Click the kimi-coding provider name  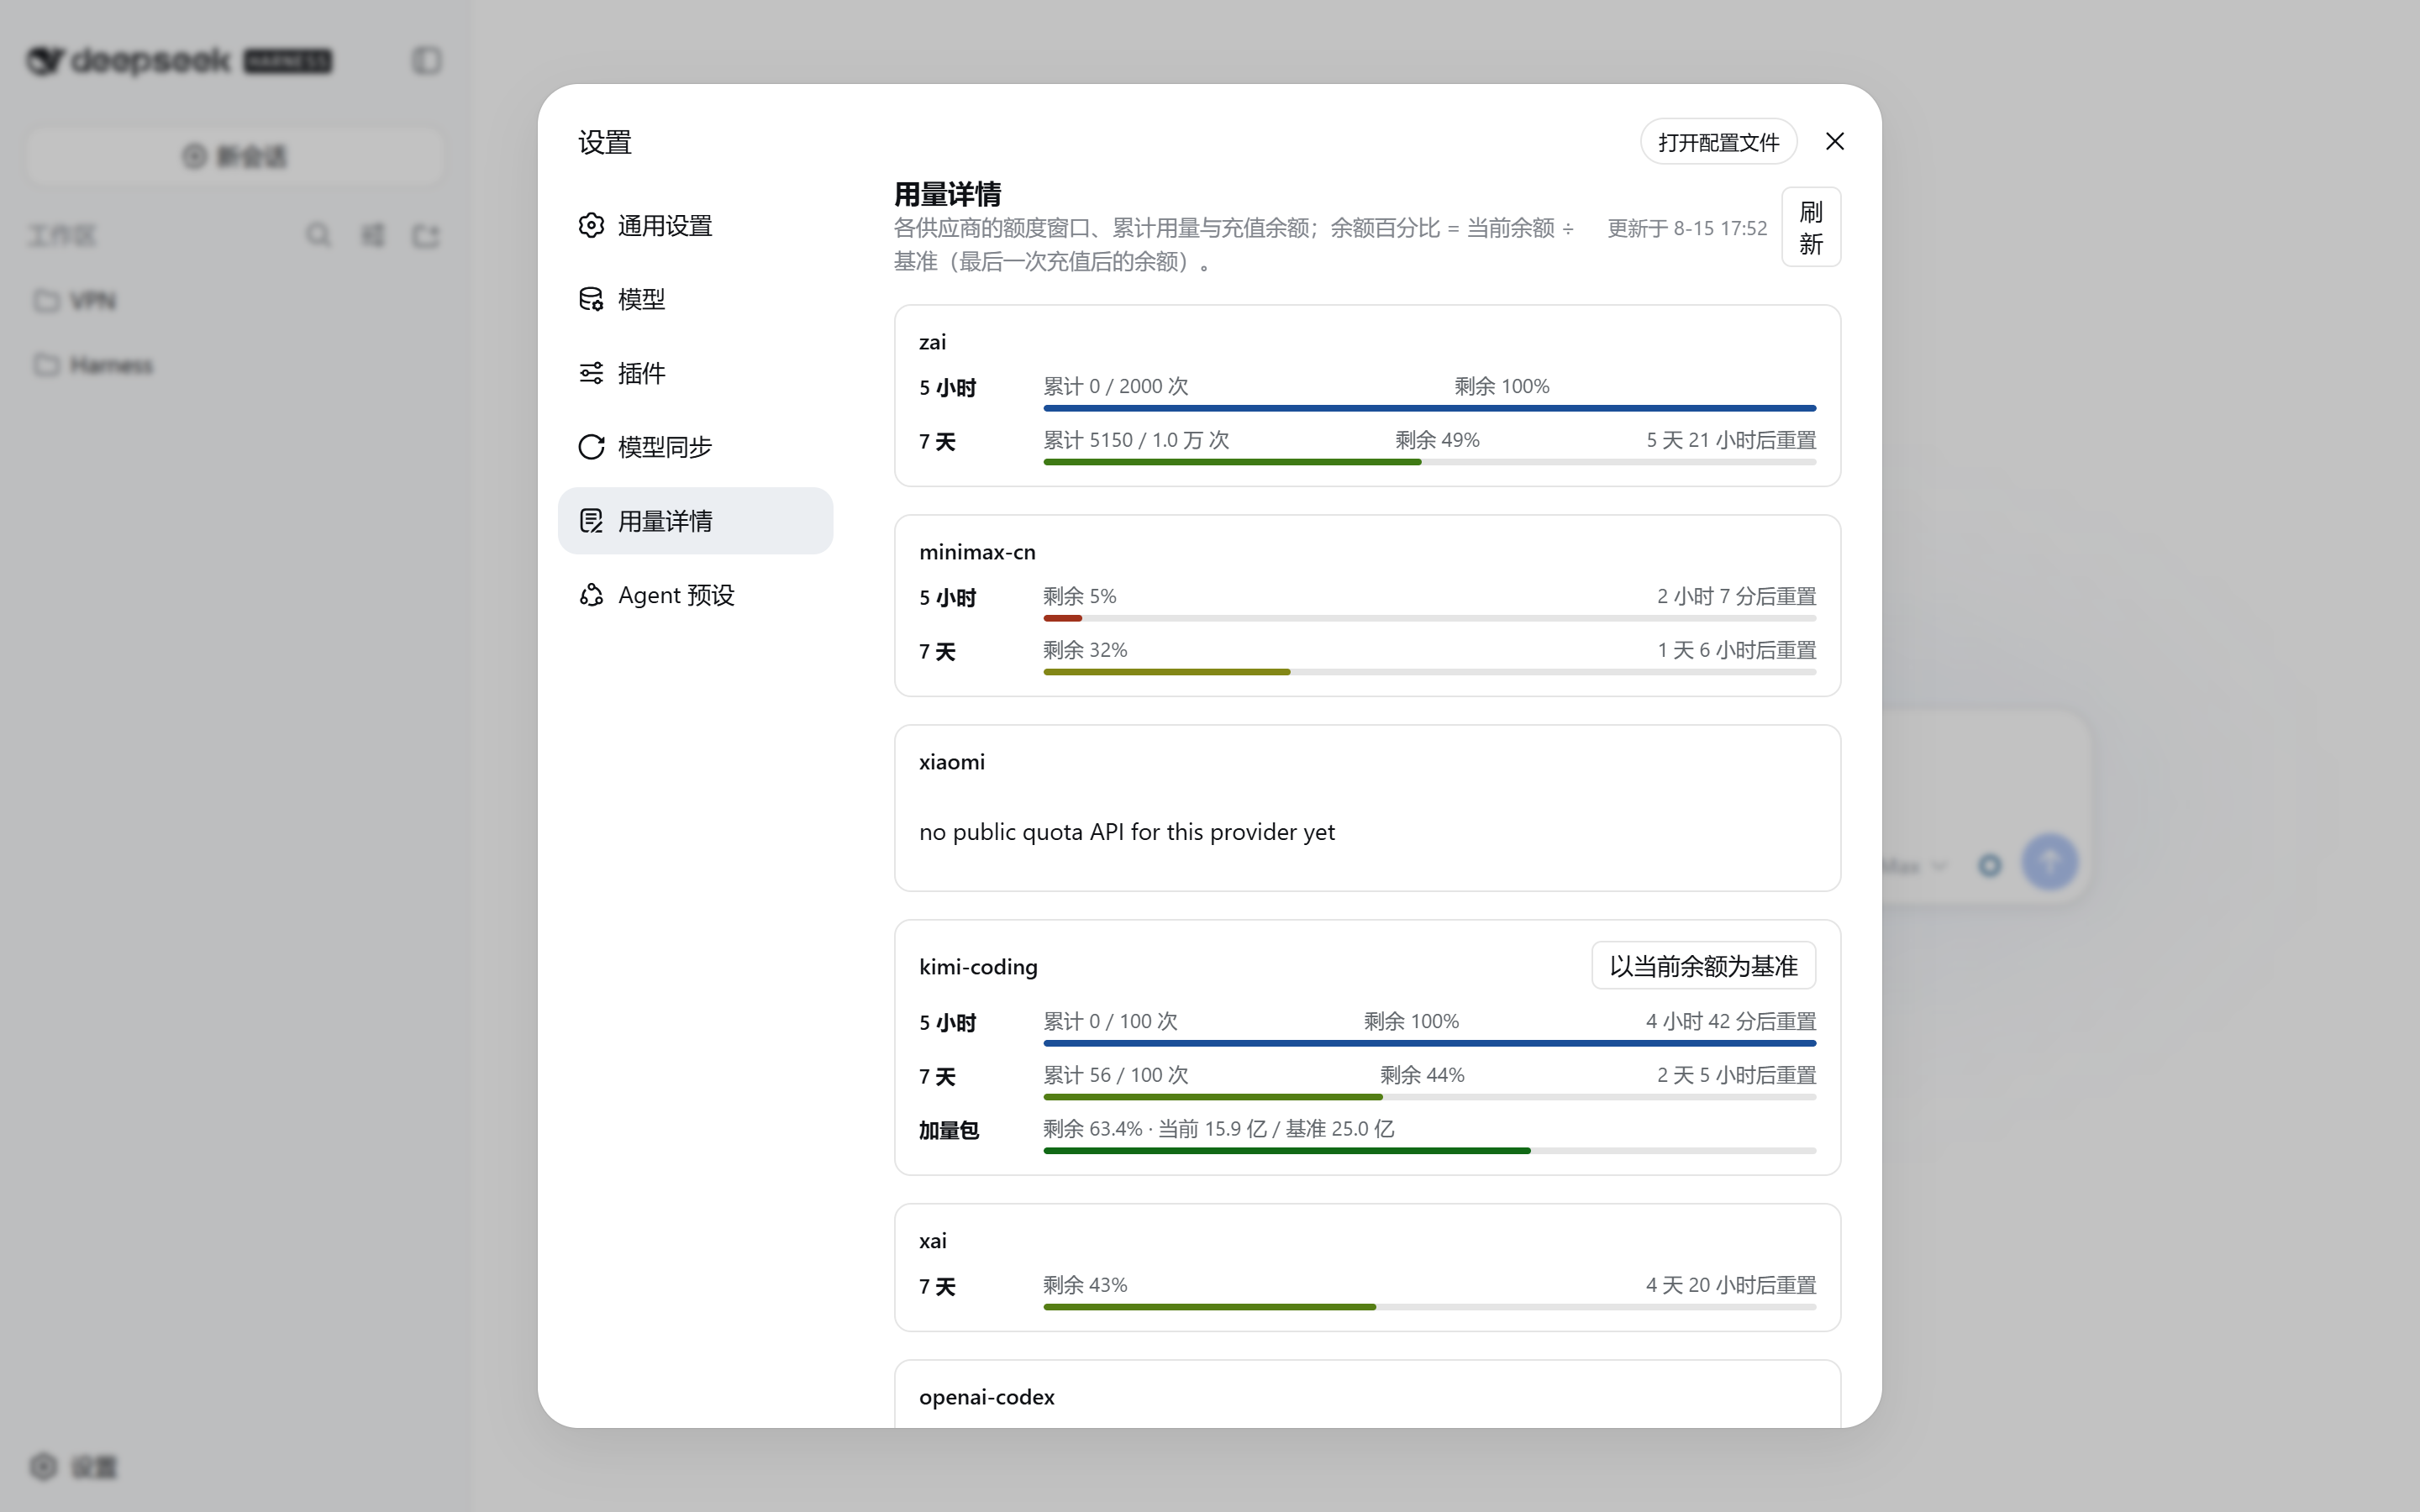(978, 967)
